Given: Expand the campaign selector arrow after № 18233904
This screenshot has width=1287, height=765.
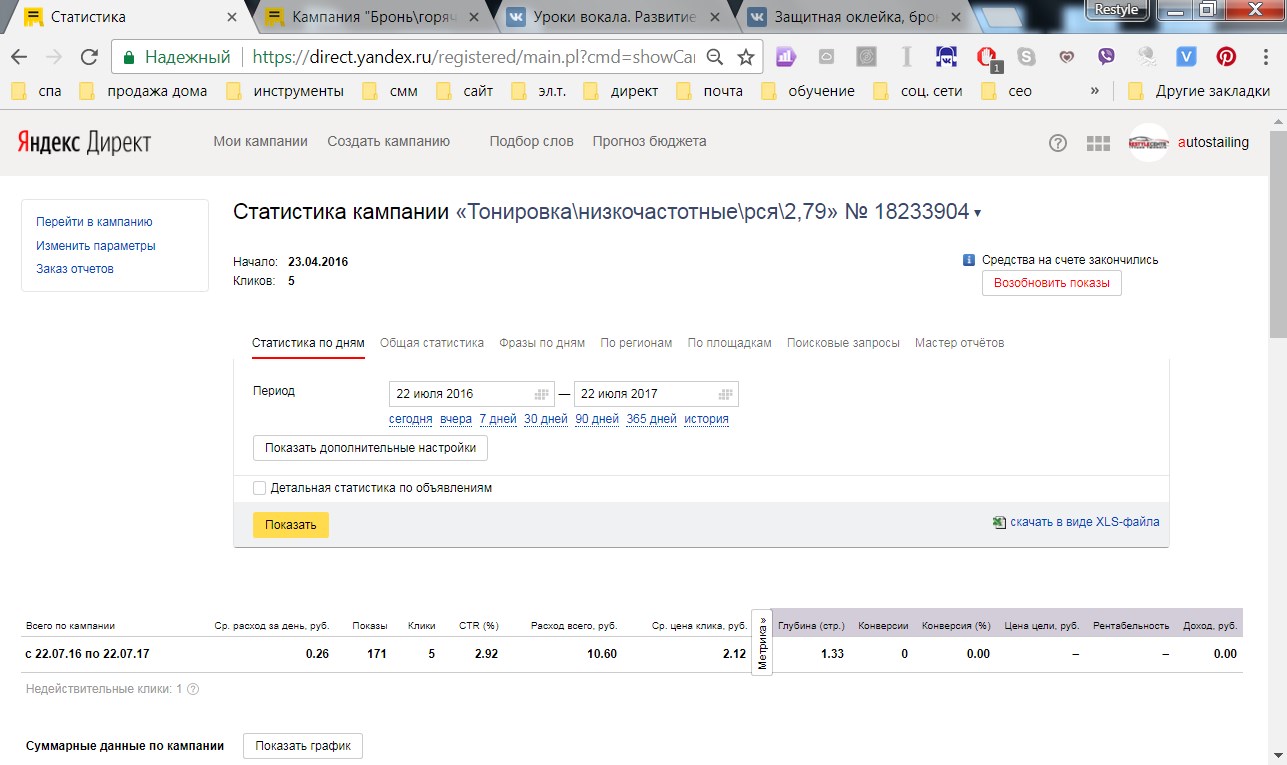Looking at the screenshot, I should point(977,213).
